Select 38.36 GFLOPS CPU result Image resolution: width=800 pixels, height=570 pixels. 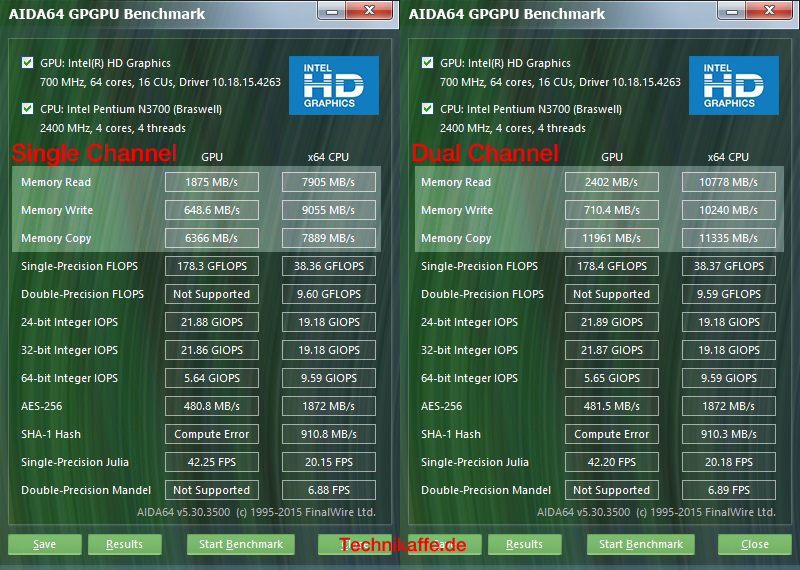tap(329, 266)
